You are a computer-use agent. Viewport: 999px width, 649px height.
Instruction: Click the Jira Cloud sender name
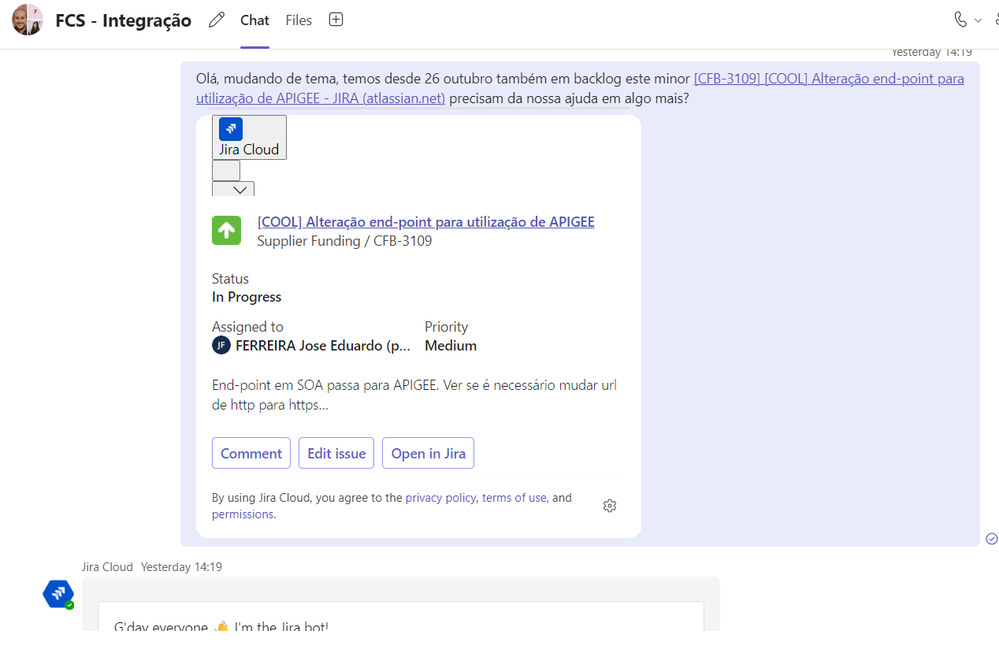107,567
